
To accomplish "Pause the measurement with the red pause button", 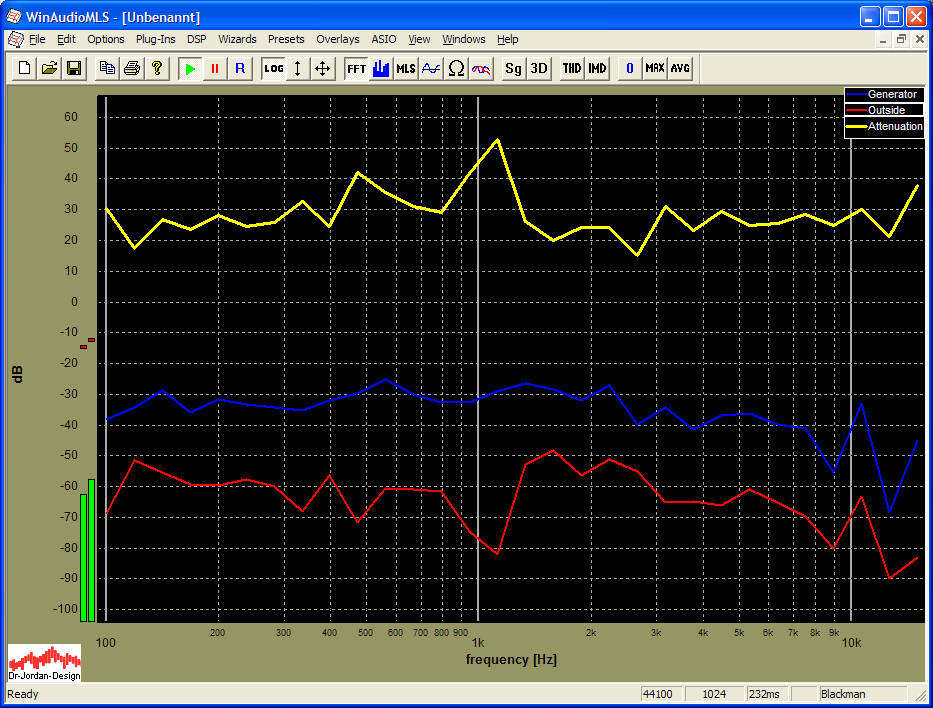I will [214, 68].
